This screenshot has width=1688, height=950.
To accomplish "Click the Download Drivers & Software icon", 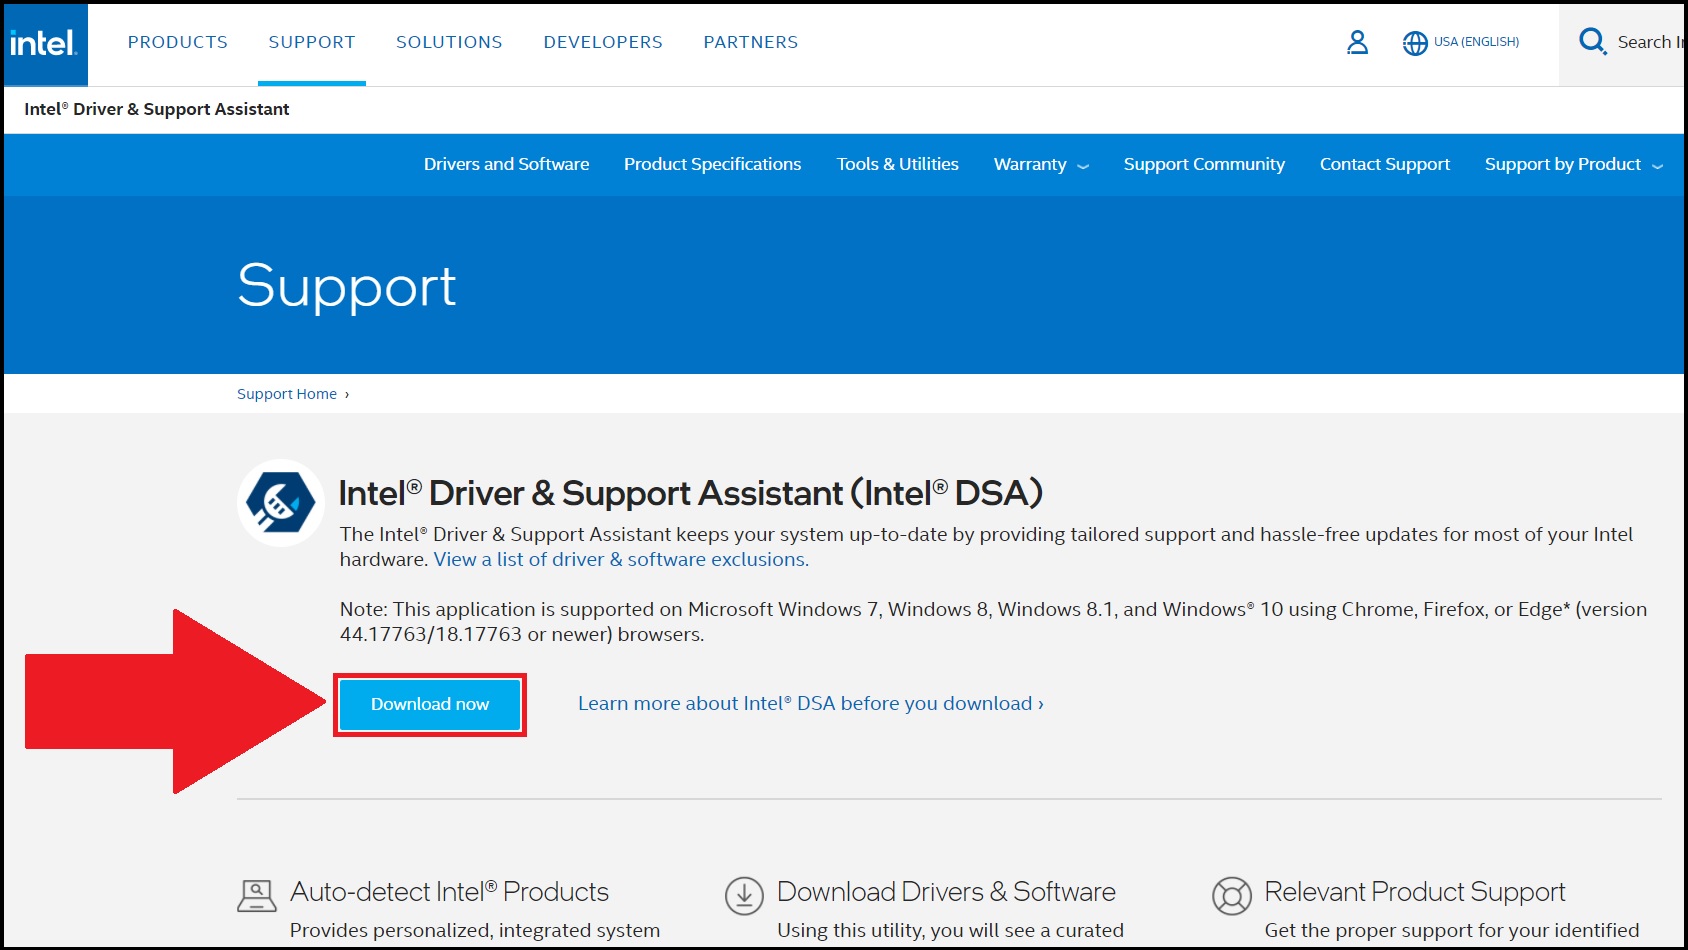I will [744, 896].
